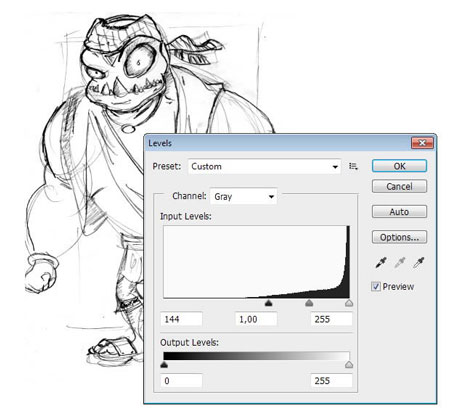Click the output highlight field showing 255
The image size is (450, 412).
[x=331, y=380]
